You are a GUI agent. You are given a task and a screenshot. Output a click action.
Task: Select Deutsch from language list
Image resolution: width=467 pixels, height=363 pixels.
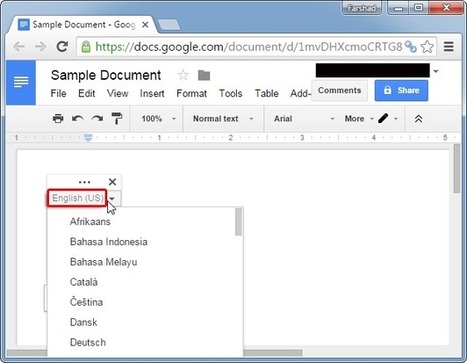[x=88, y=342]
